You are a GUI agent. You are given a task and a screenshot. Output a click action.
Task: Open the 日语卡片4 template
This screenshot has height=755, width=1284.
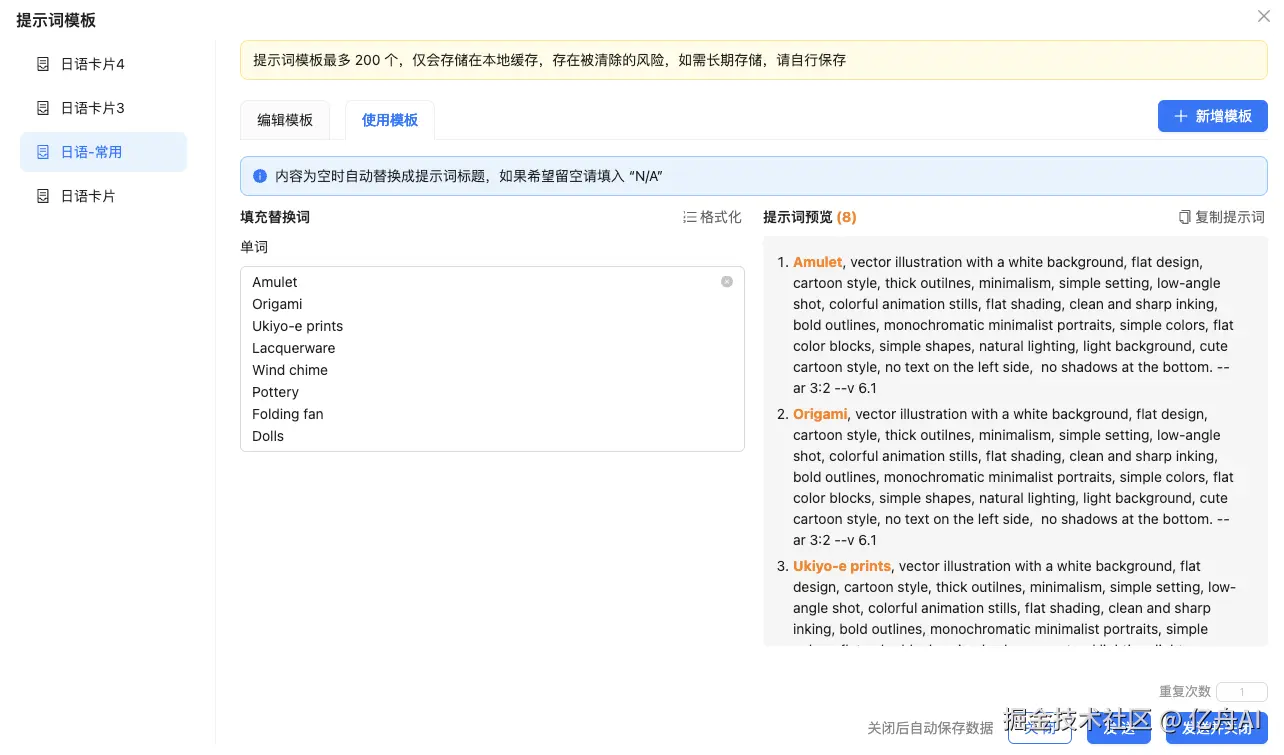(x=103, y=64)
